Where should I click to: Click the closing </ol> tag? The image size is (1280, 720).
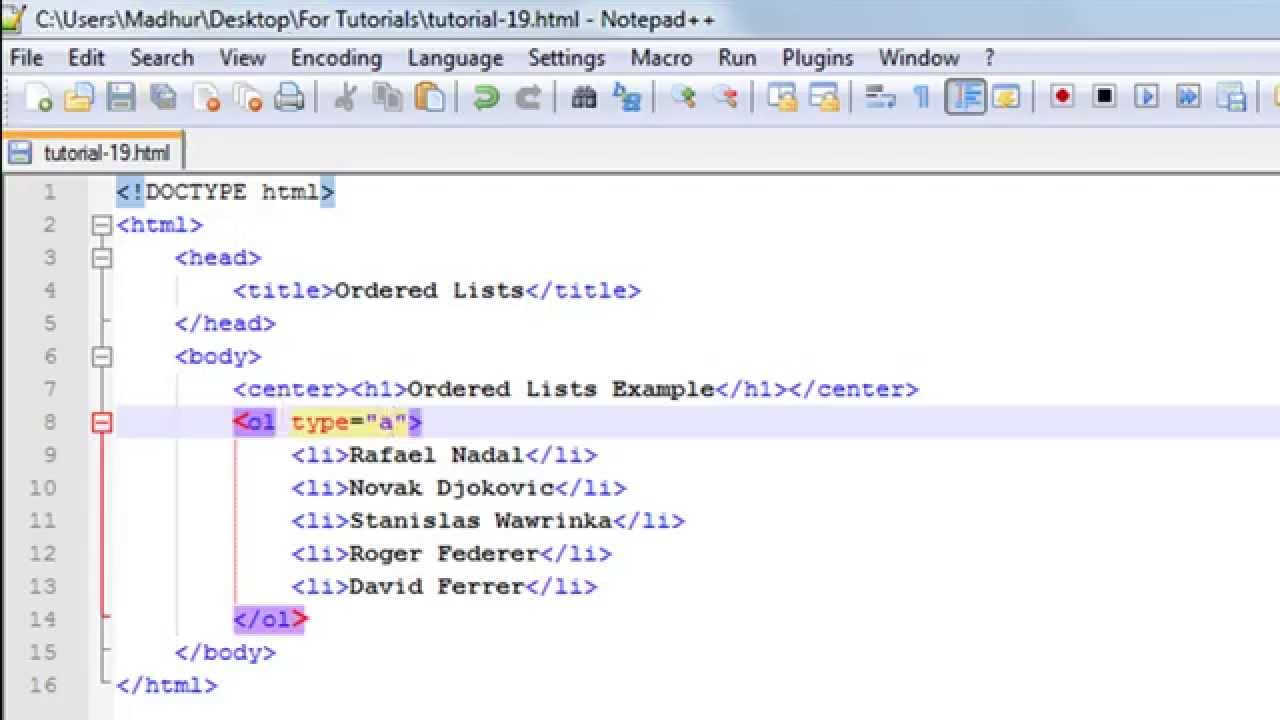pos(270,620)
